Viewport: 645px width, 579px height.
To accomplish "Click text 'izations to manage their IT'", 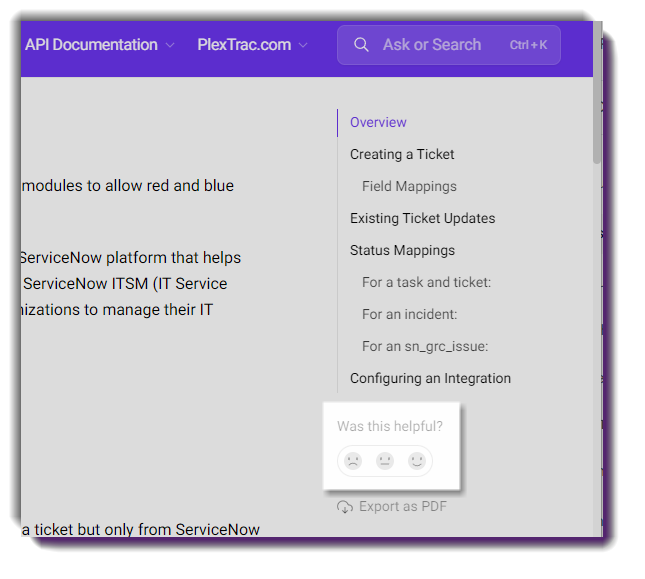I will (117, 310).
